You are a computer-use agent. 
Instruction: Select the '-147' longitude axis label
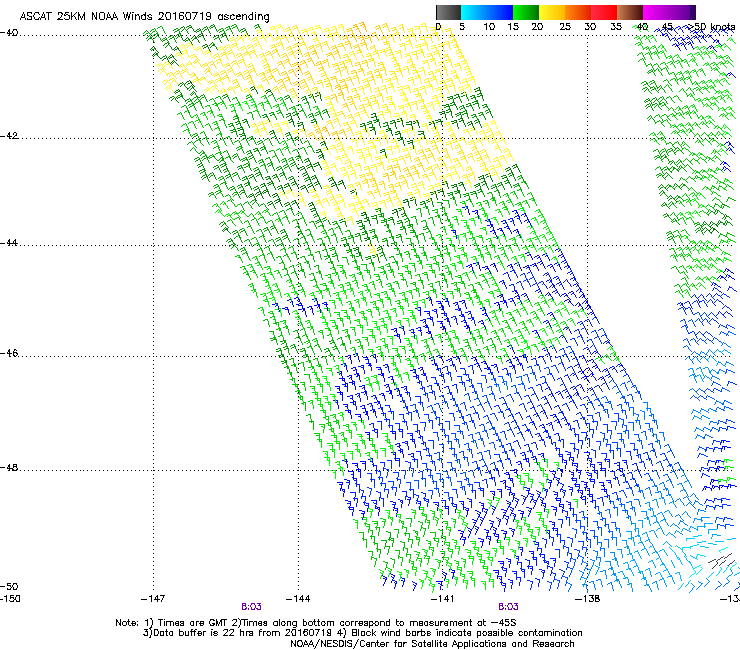pos(153,599)
